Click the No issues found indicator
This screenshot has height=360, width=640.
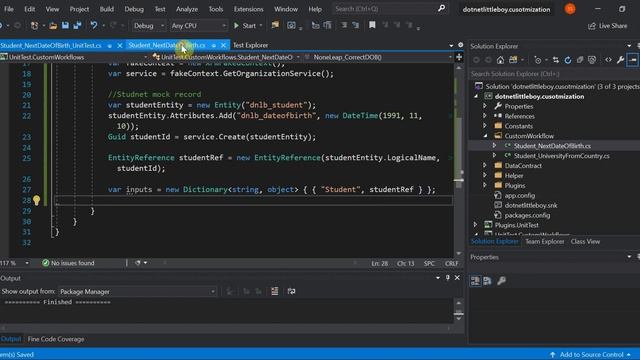point(69,263)
